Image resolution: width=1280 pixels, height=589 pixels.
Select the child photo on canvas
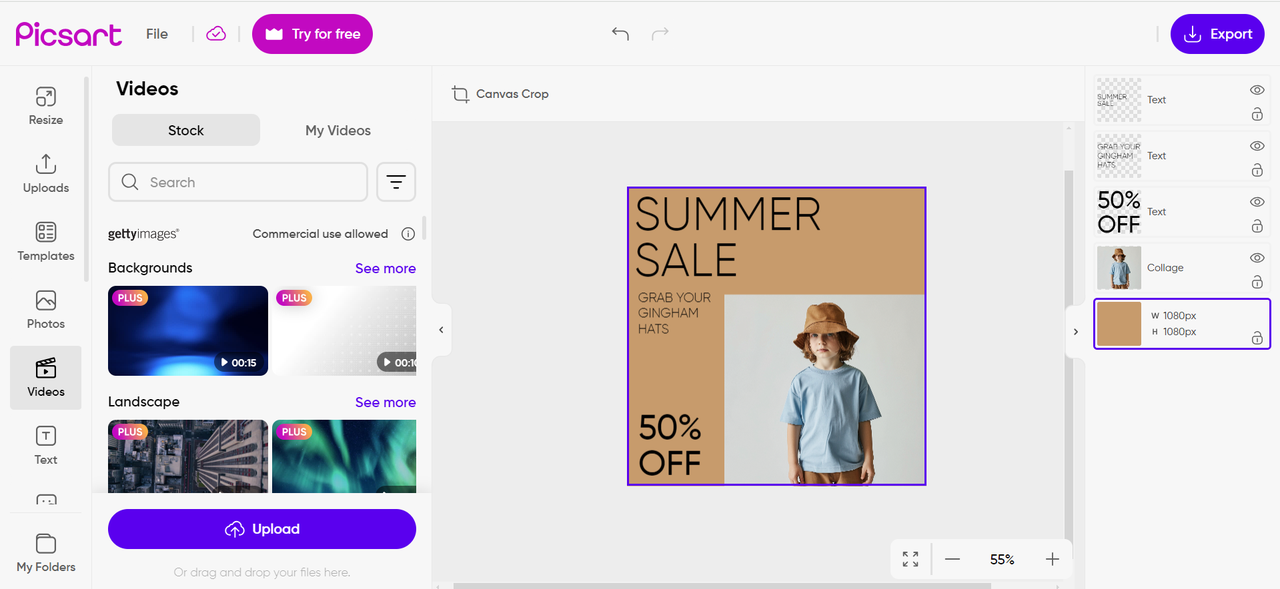[x=824, y=390]
